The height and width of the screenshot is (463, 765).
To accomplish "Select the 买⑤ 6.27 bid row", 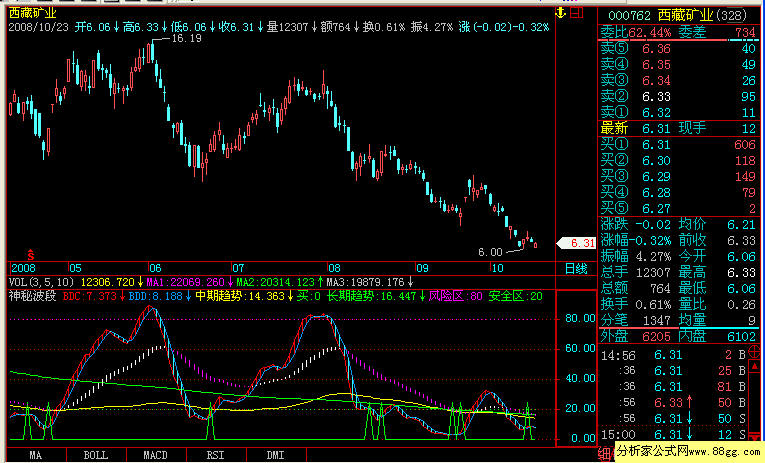I will pyautogui.click(x=678, y=209).
